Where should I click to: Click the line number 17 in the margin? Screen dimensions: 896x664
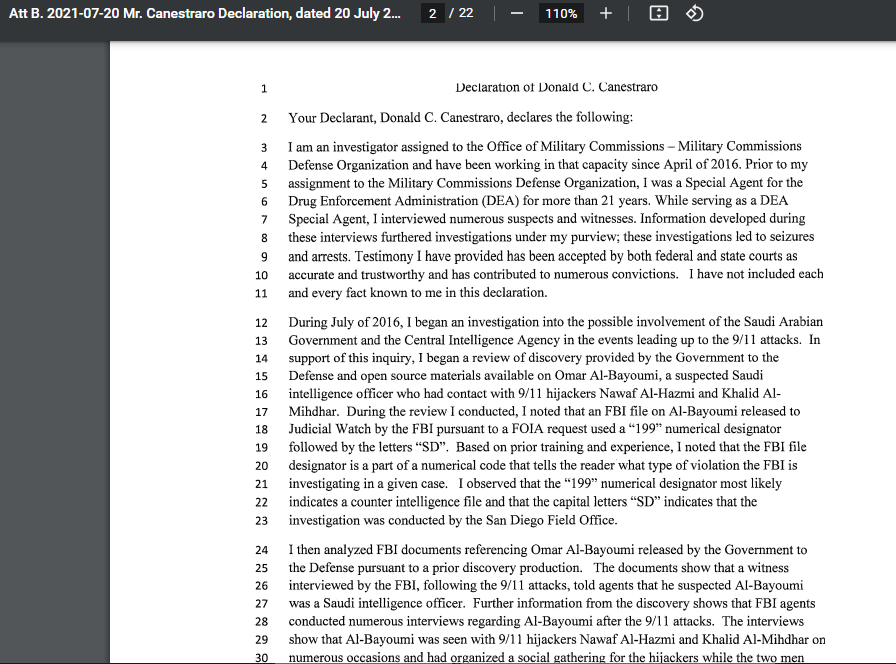261,412
